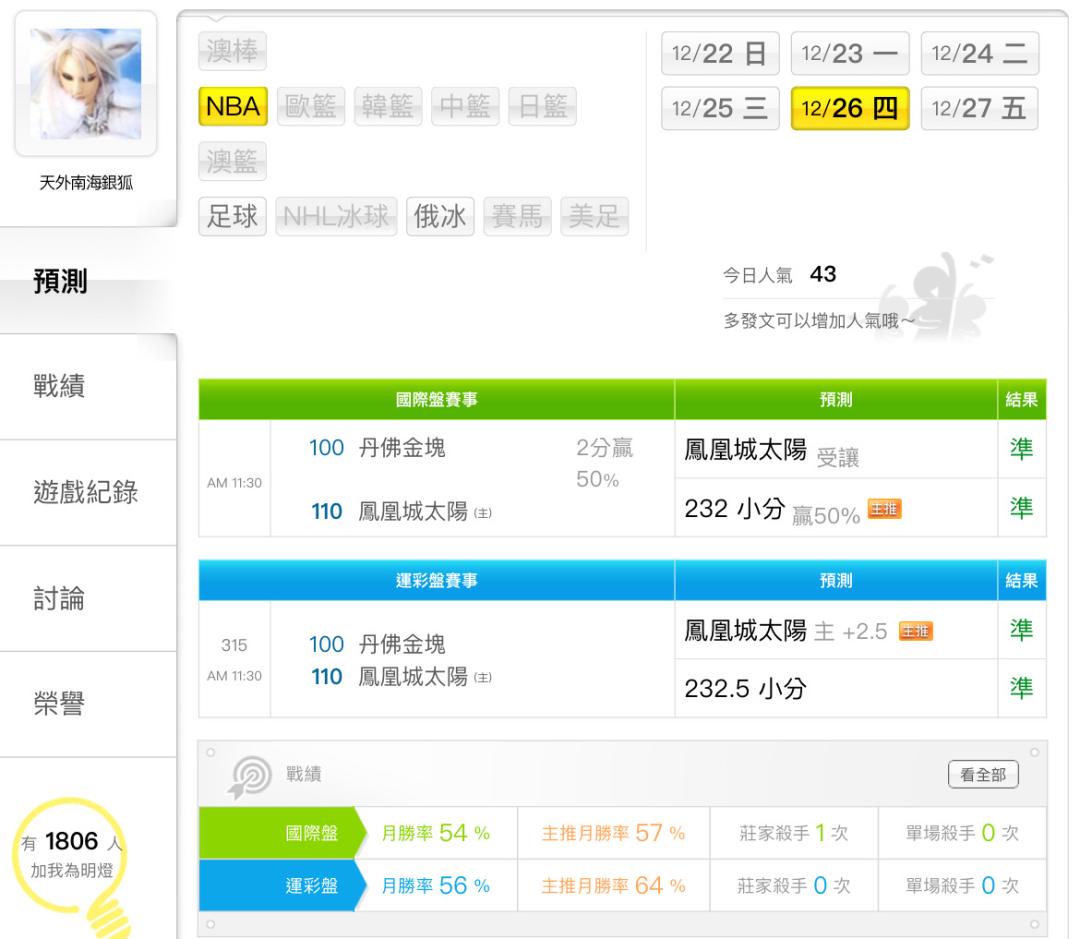Click 單場殺手 0 次 in 運彩盤 row
Screen dimensions: 1080x939
[962, 885]
